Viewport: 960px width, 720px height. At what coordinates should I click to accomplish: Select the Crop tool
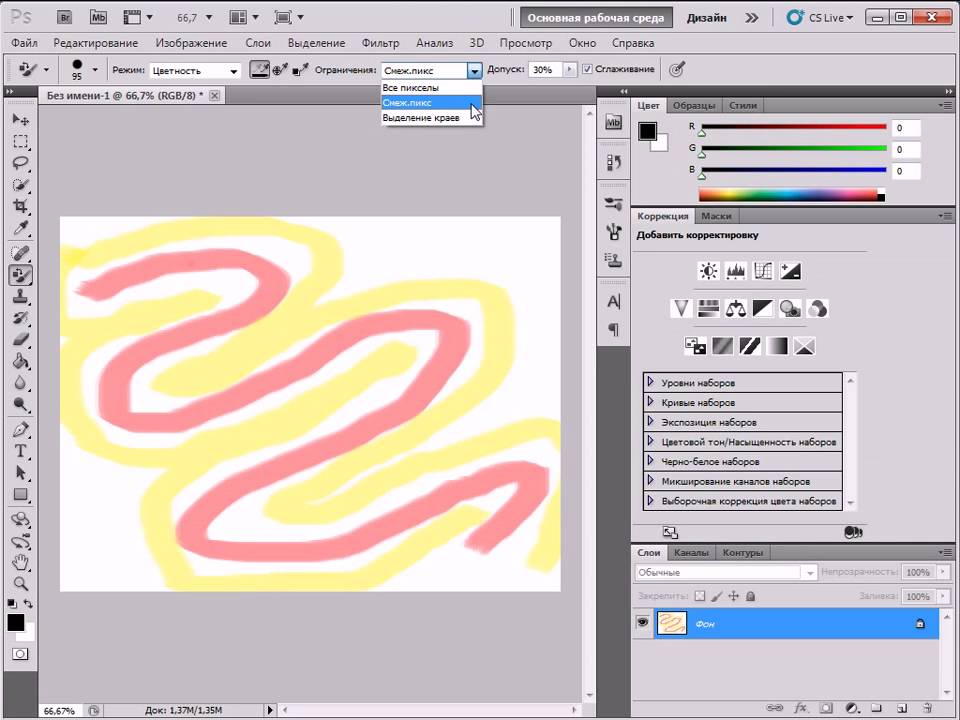[20, 207]
